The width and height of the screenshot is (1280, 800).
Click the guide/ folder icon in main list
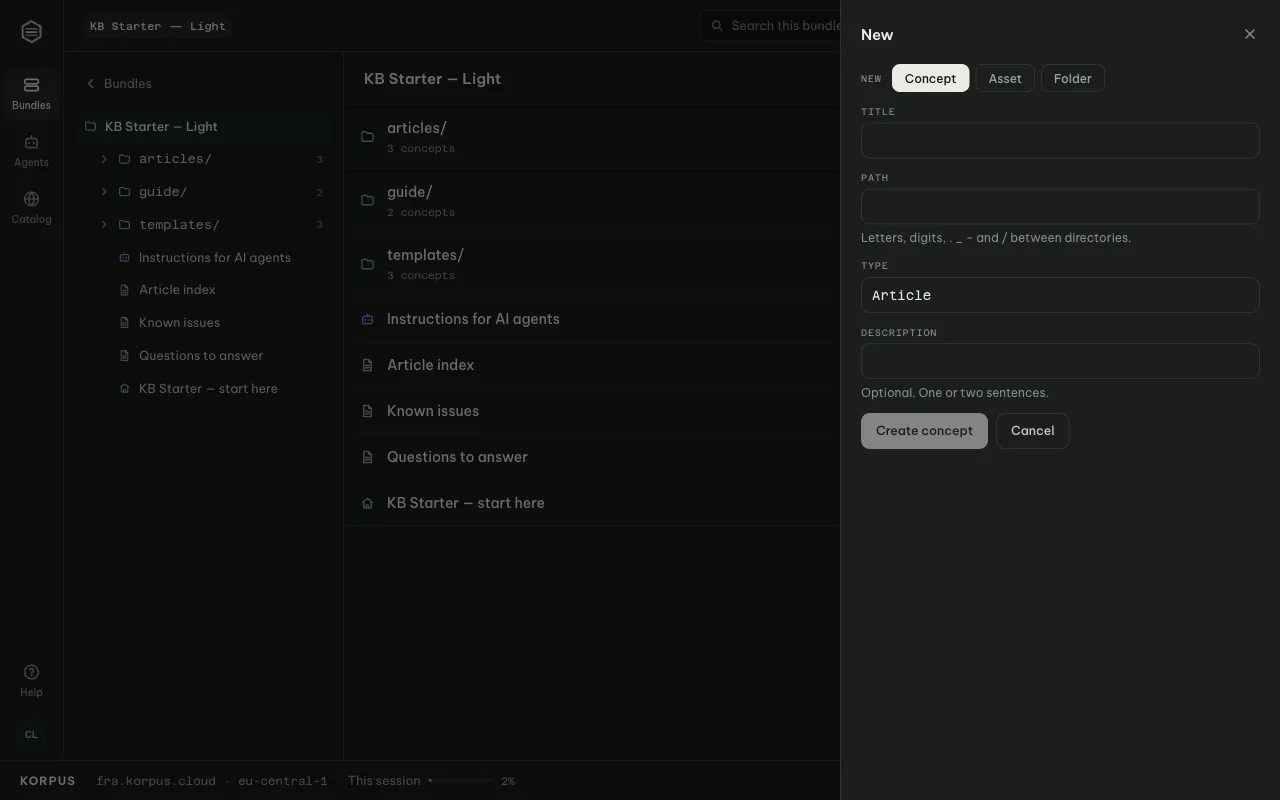tap(367, 201)
